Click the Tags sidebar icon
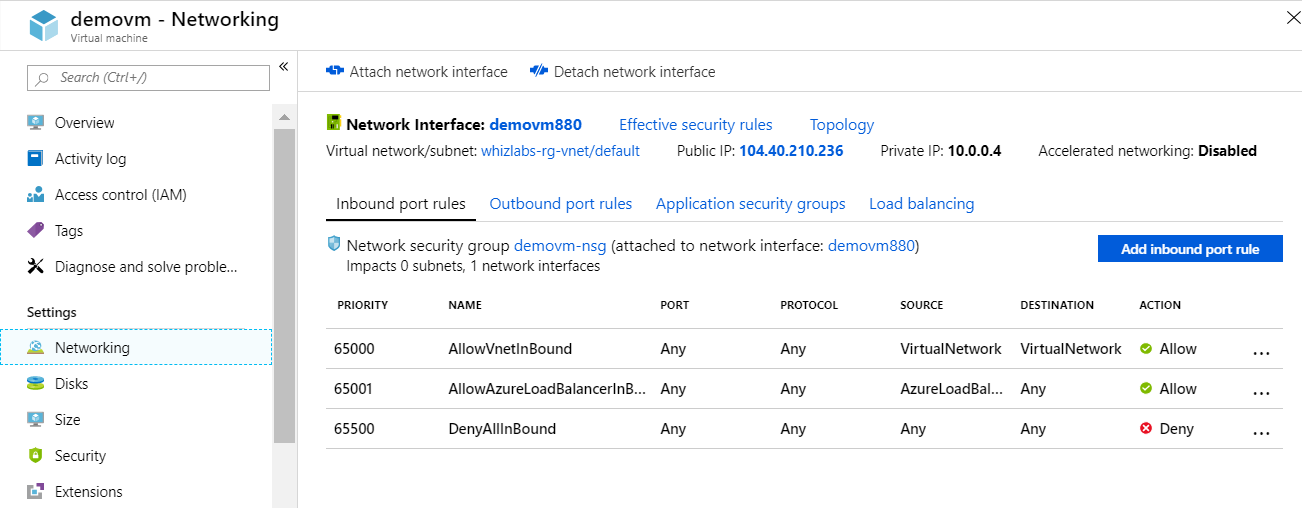The image size is (1302, 508). coord(36,231)
